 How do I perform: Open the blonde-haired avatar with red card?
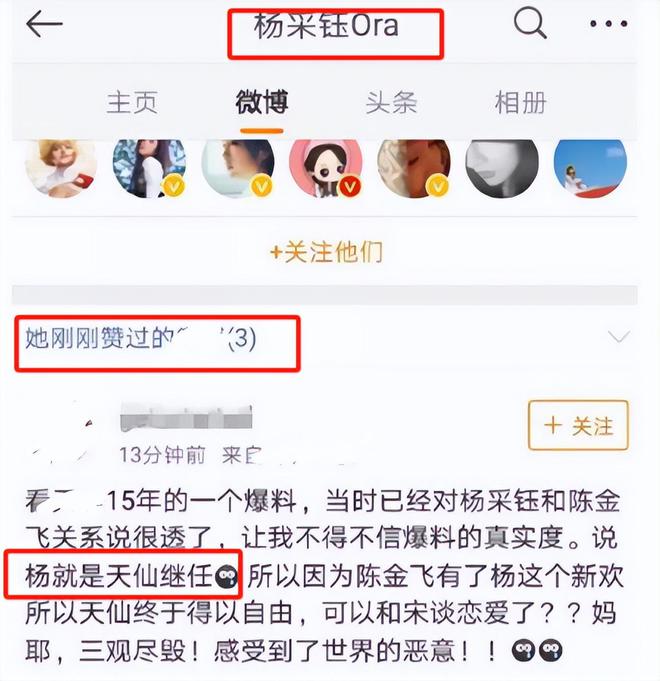61,168
